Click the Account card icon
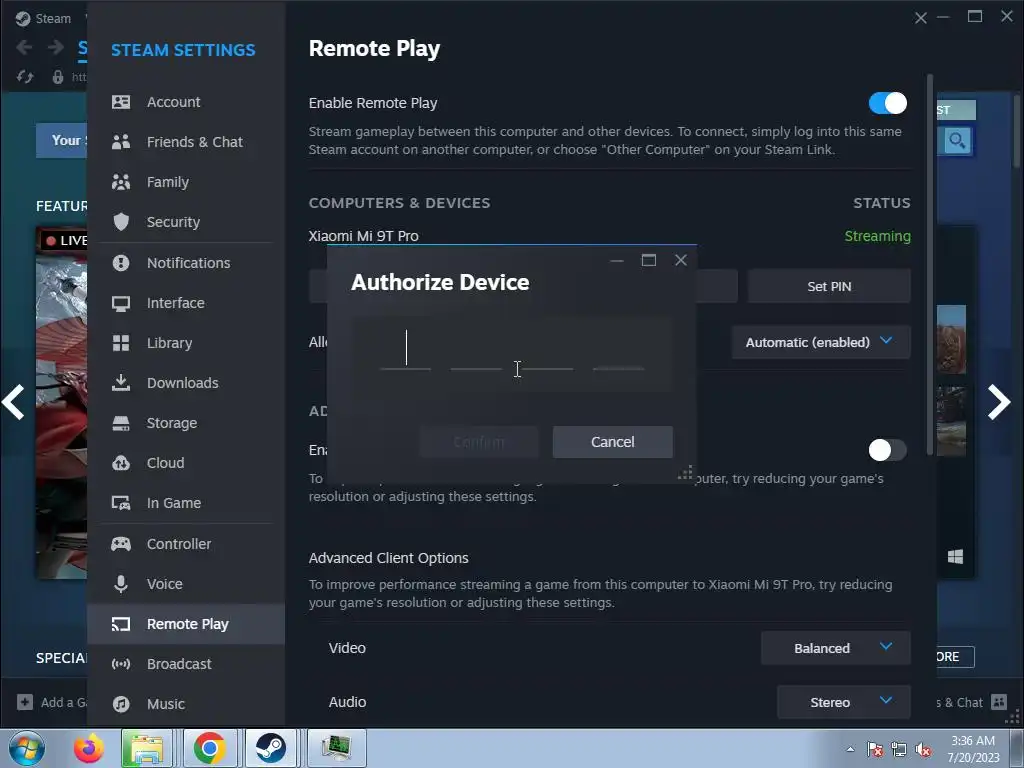1024x768 pixels. tap(121, 102)
